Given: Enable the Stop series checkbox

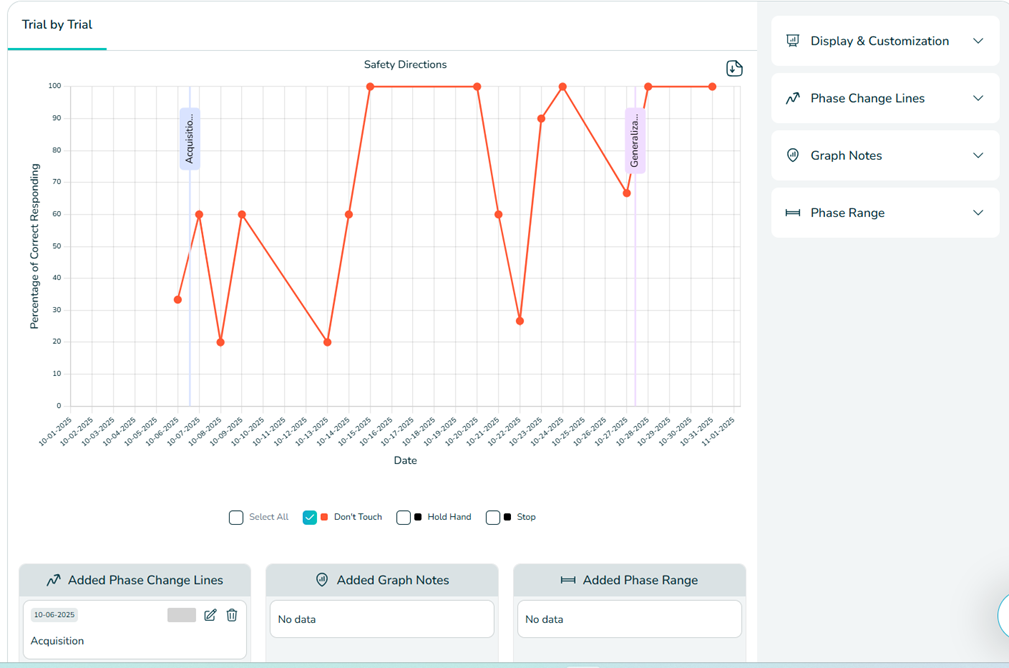Looking at the screenshot, I should [x=493, y=517].
